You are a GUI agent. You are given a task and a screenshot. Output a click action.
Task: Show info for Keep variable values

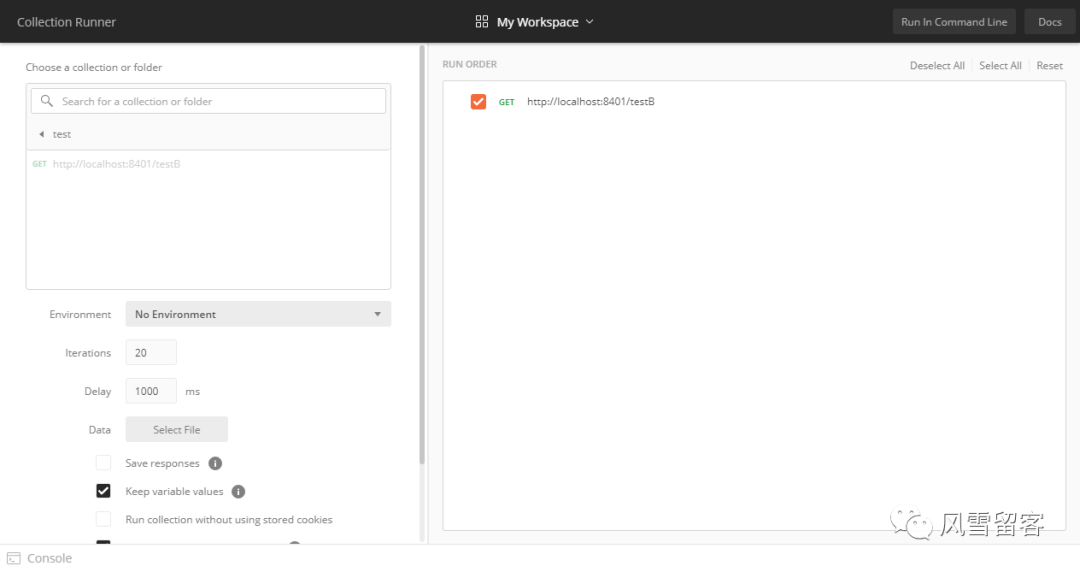pyautogui.click(x=238, y=491)
